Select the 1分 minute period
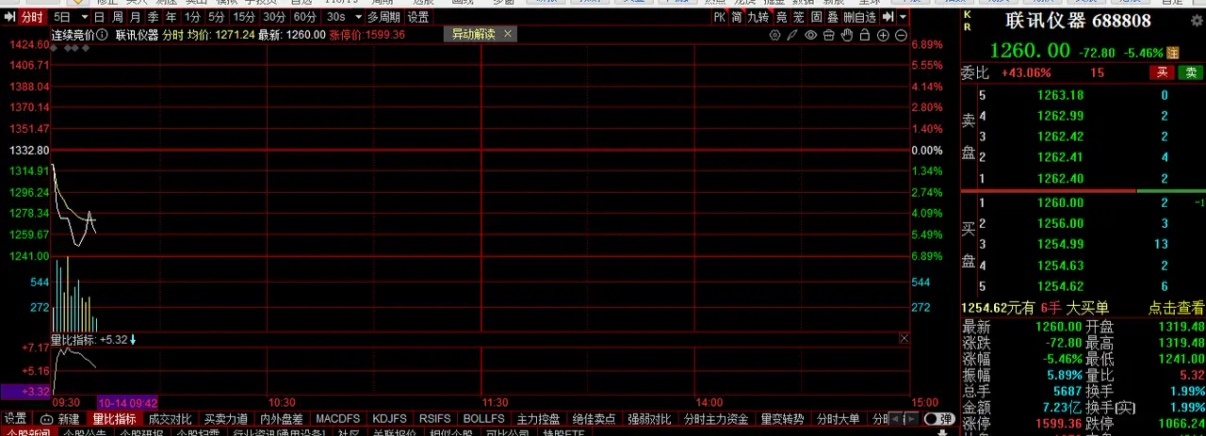This screenshot has height=436, width=1206. pyautogui.click(x=193, y=17)
